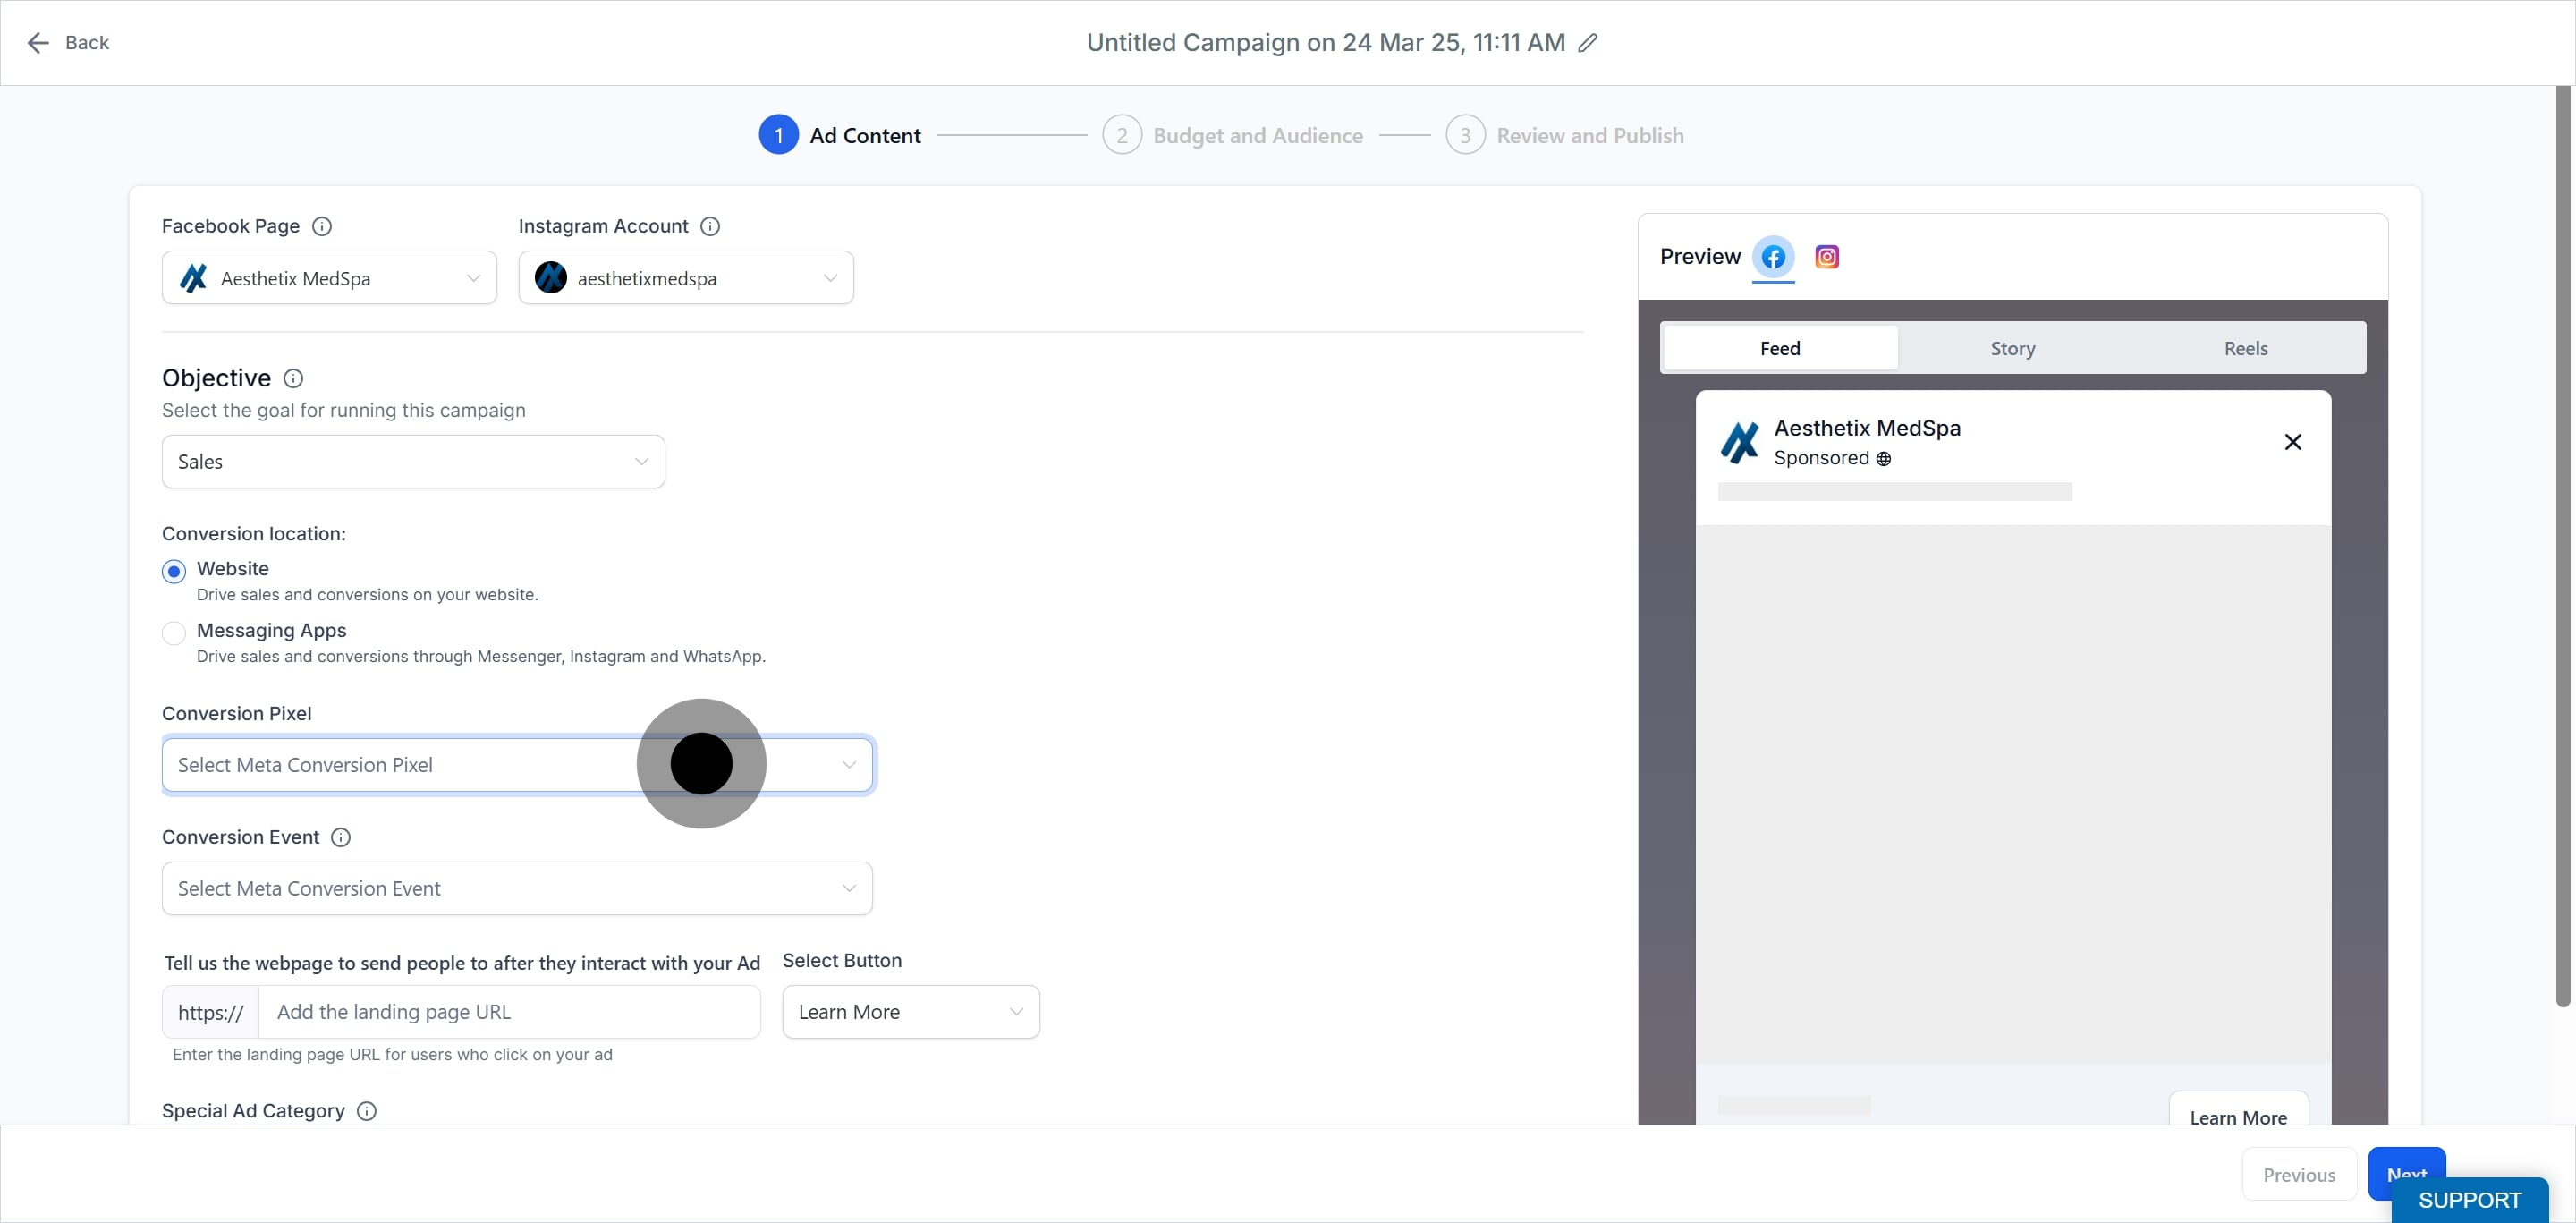Open the Meta Conversion Event dropdown
2576x1223 pixels.
[x=517, y=888]
